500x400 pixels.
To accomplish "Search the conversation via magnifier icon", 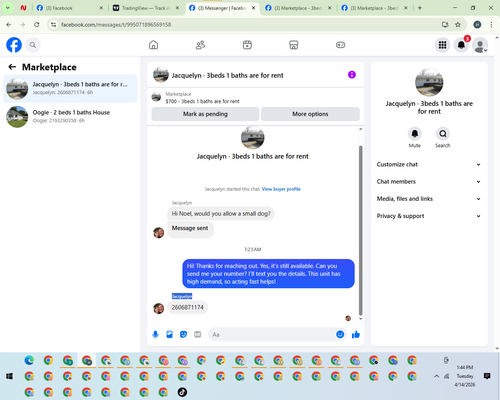I will tap(443, 134).
